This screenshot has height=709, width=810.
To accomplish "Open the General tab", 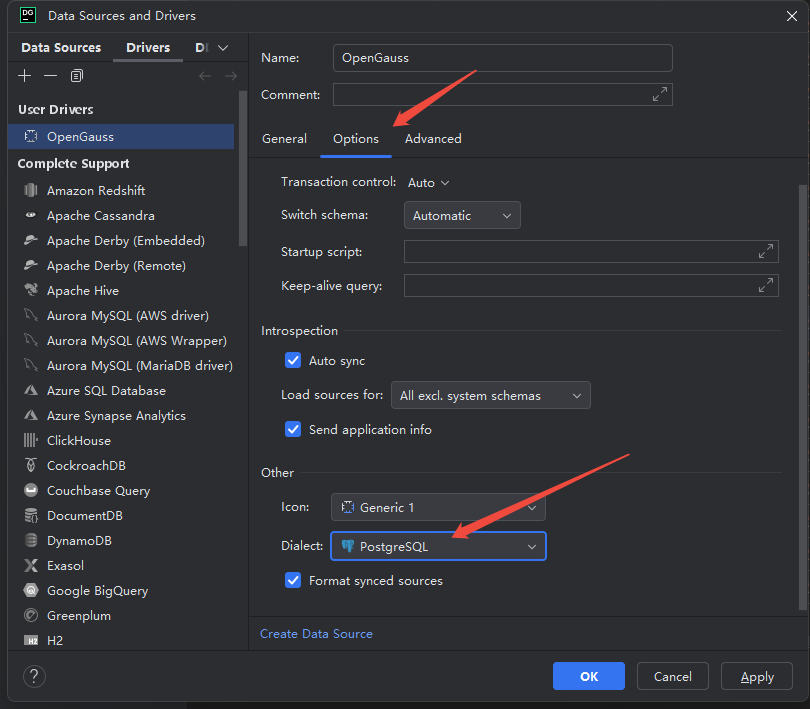I will pos(284,138).
